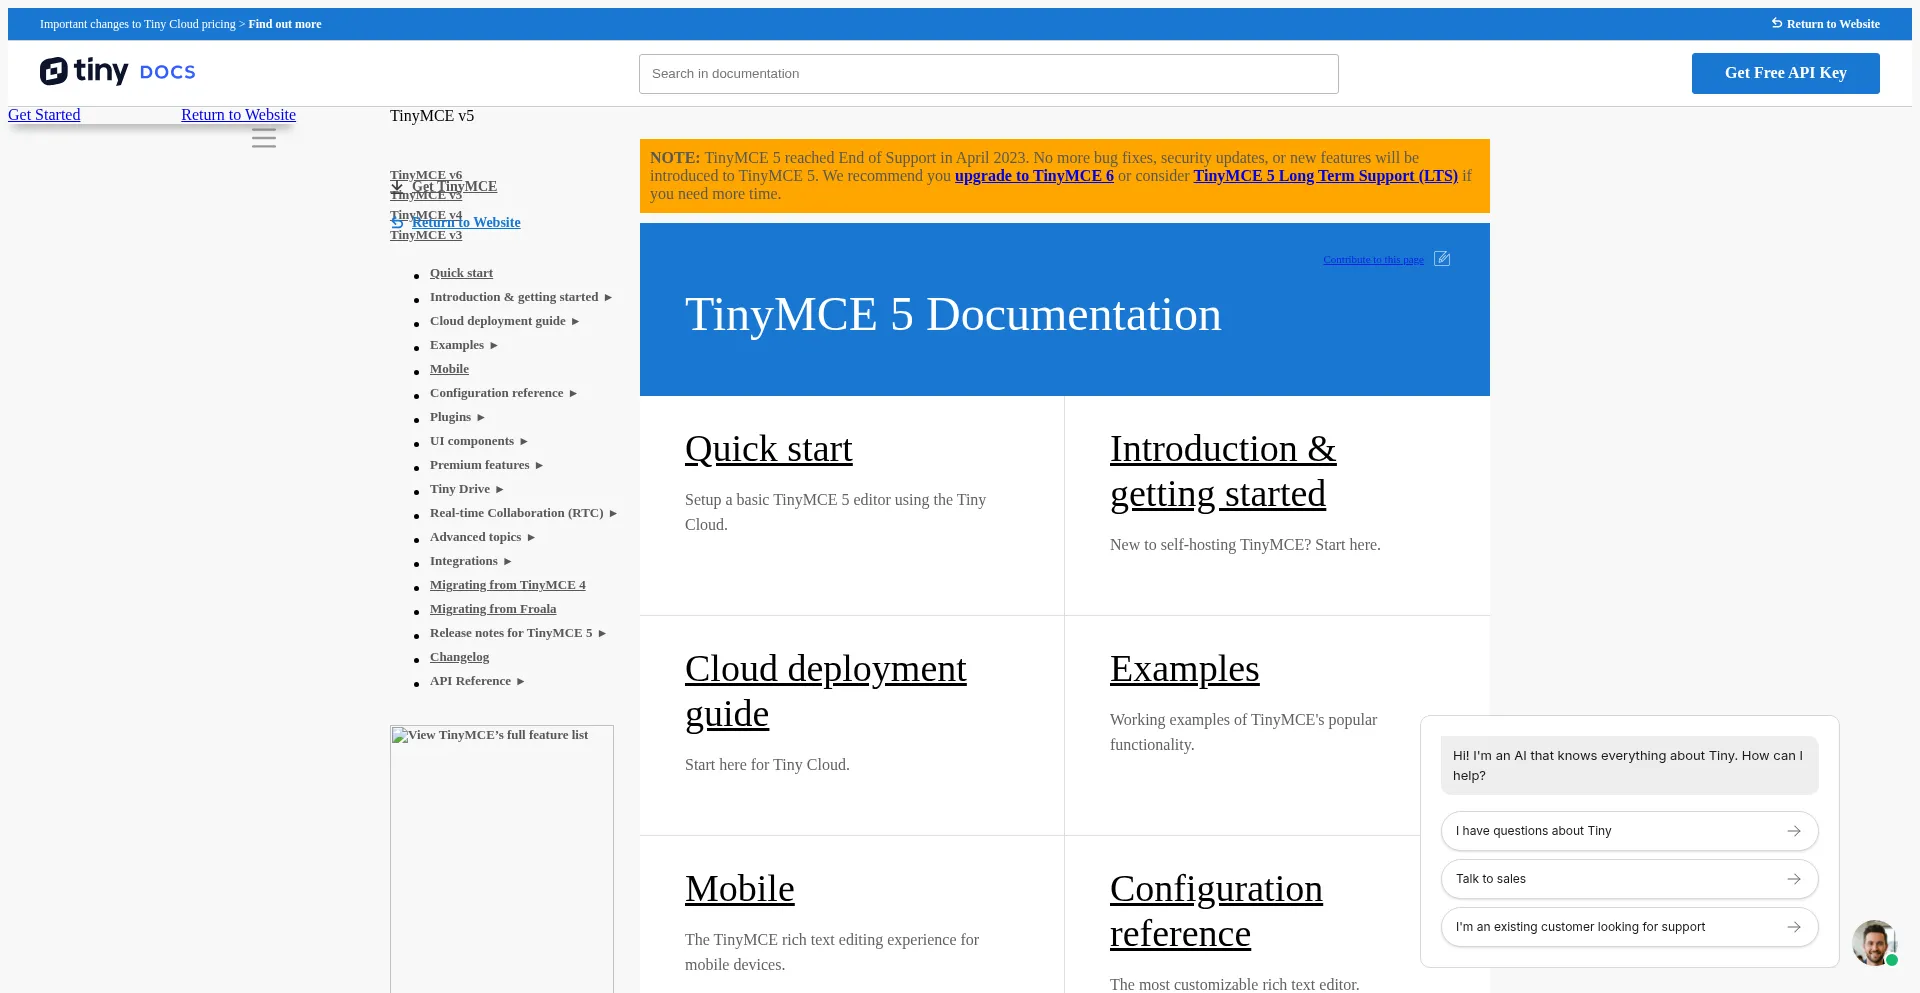Click View TinyMCE's full feature list image
This screenshot has height=993, width=1920.
502,858
